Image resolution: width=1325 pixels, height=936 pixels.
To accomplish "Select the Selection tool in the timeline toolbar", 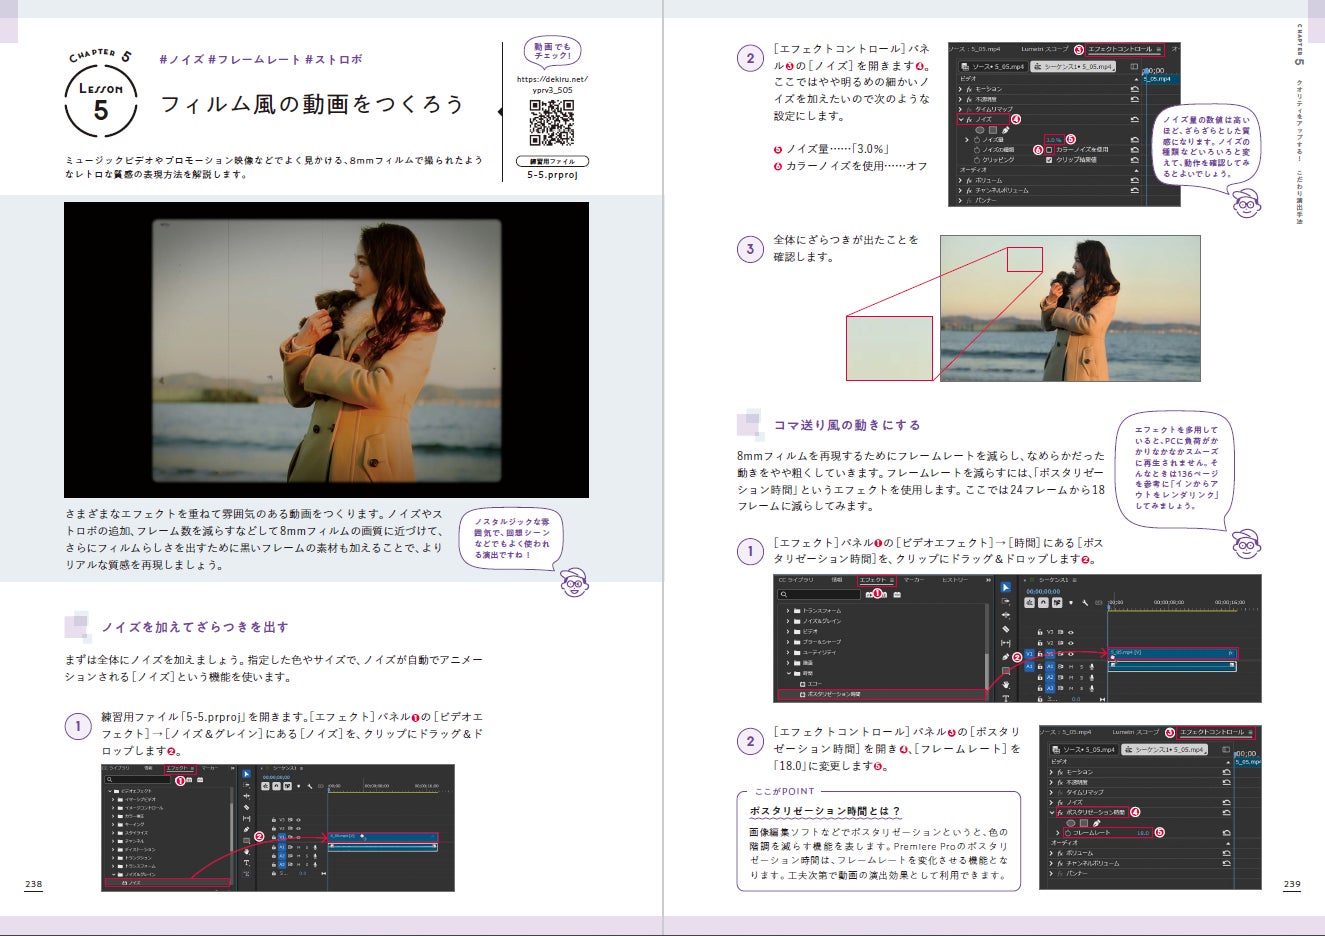I will coord(1004,589).
